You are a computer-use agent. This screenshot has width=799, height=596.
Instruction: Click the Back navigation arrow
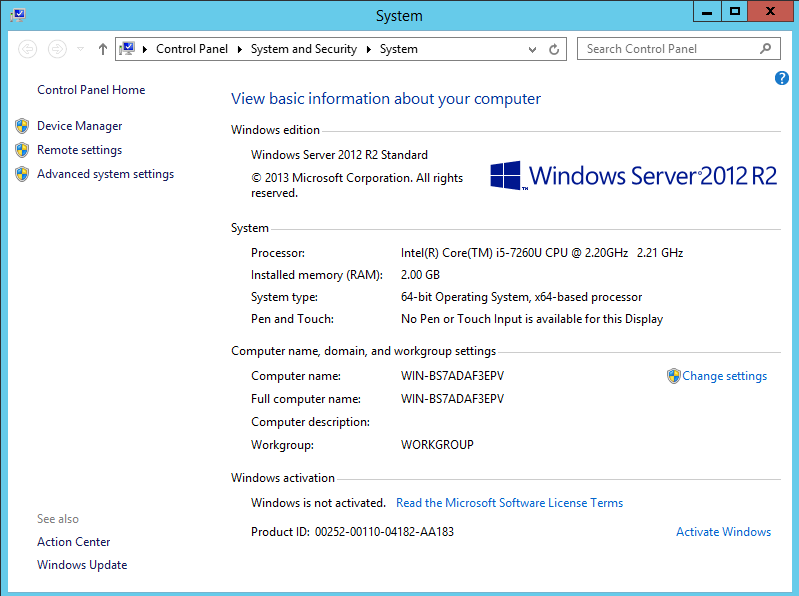coord(28,49)
